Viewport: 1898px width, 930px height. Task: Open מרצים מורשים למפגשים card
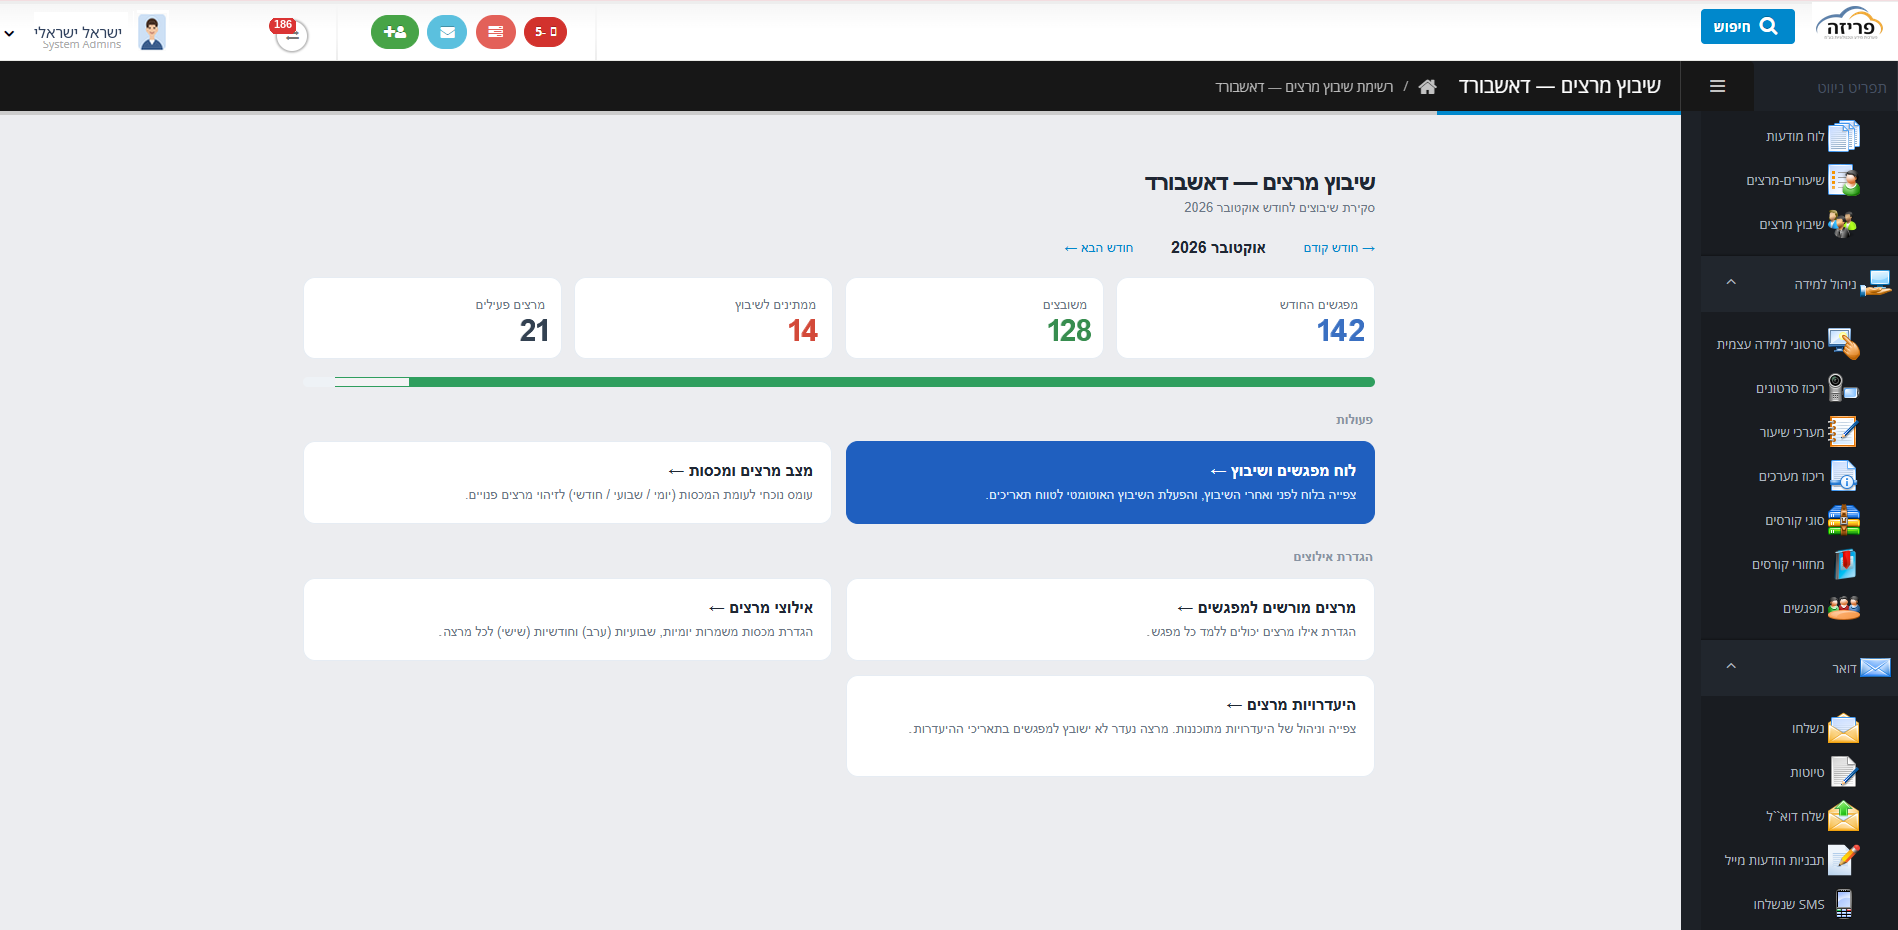(x=1110, y=619)
